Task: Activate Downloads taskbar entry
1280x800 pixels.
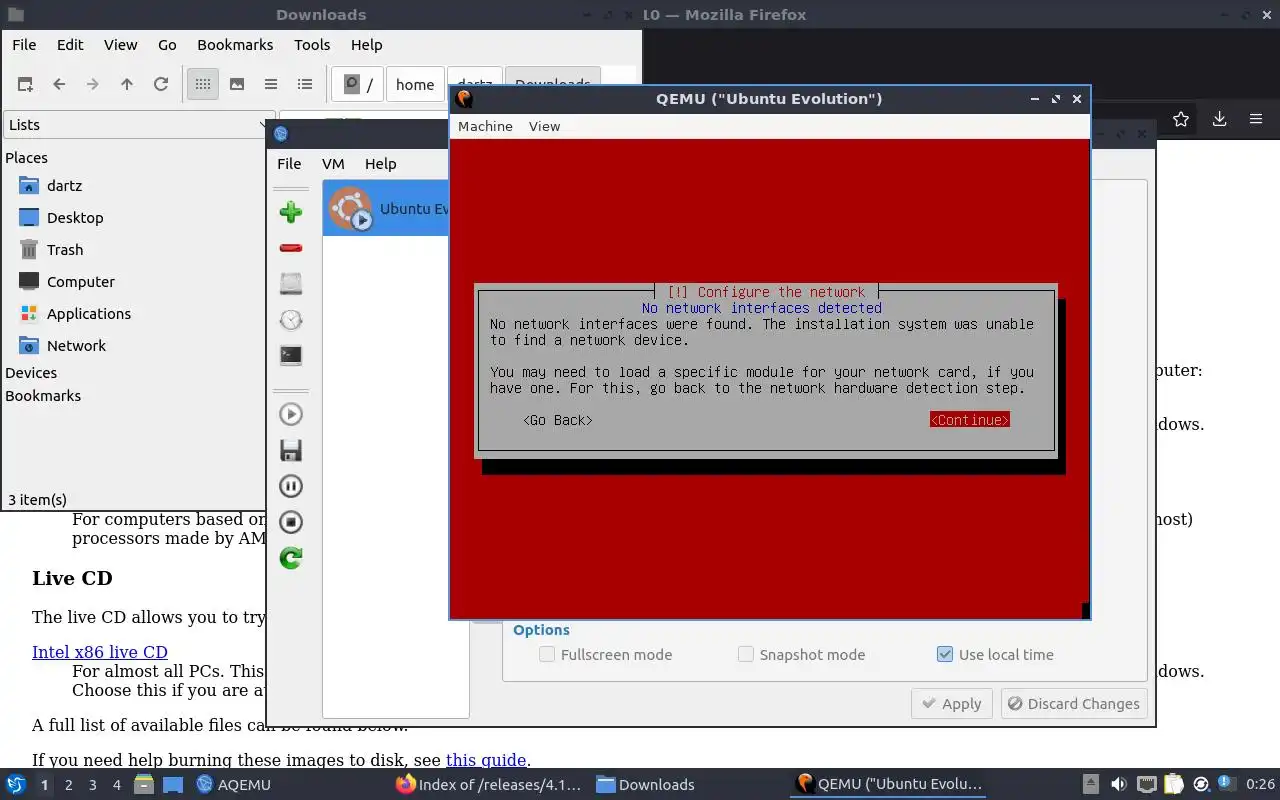Action: [645, 785]
